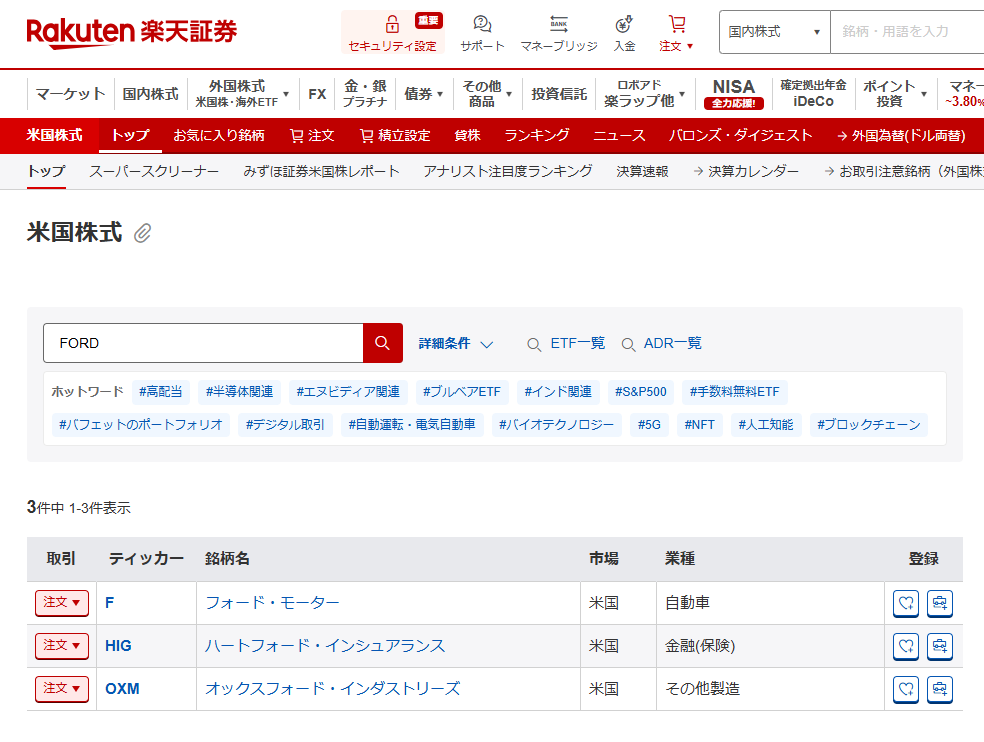Open 投資信託 navigation item
The image size is (984, 742).
pyautogui.click(x=559, y=94)
